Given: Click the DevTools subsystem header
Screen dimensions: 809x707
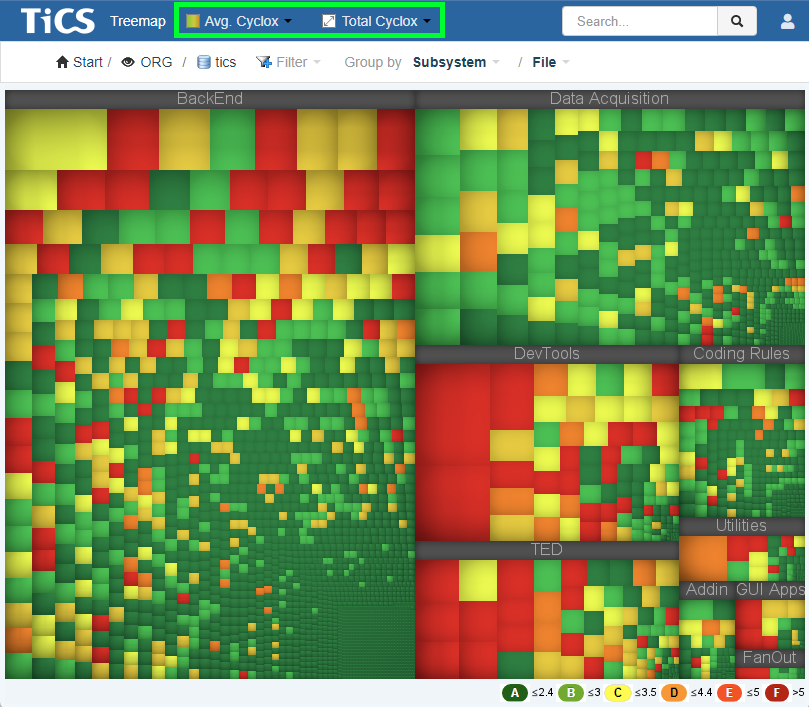Looking at the screenshot, I should coord(546,354).
